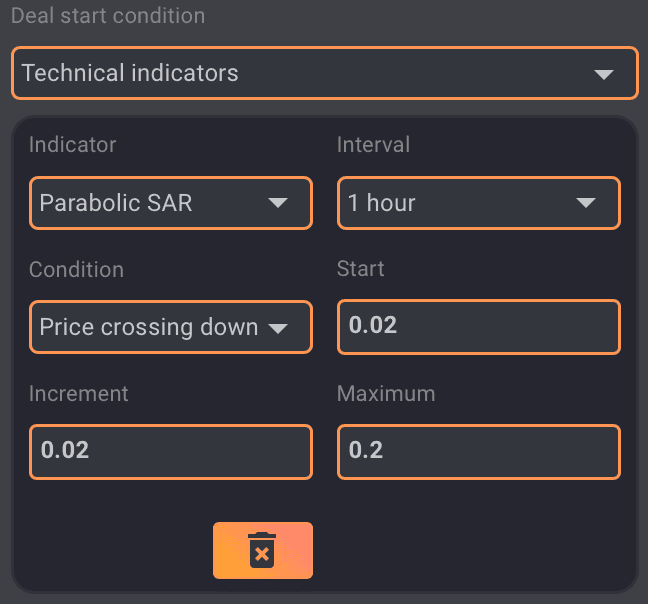Viewport: 648px width, 604px height.
Task: Click the Interval field label
Action: point(373,145)
